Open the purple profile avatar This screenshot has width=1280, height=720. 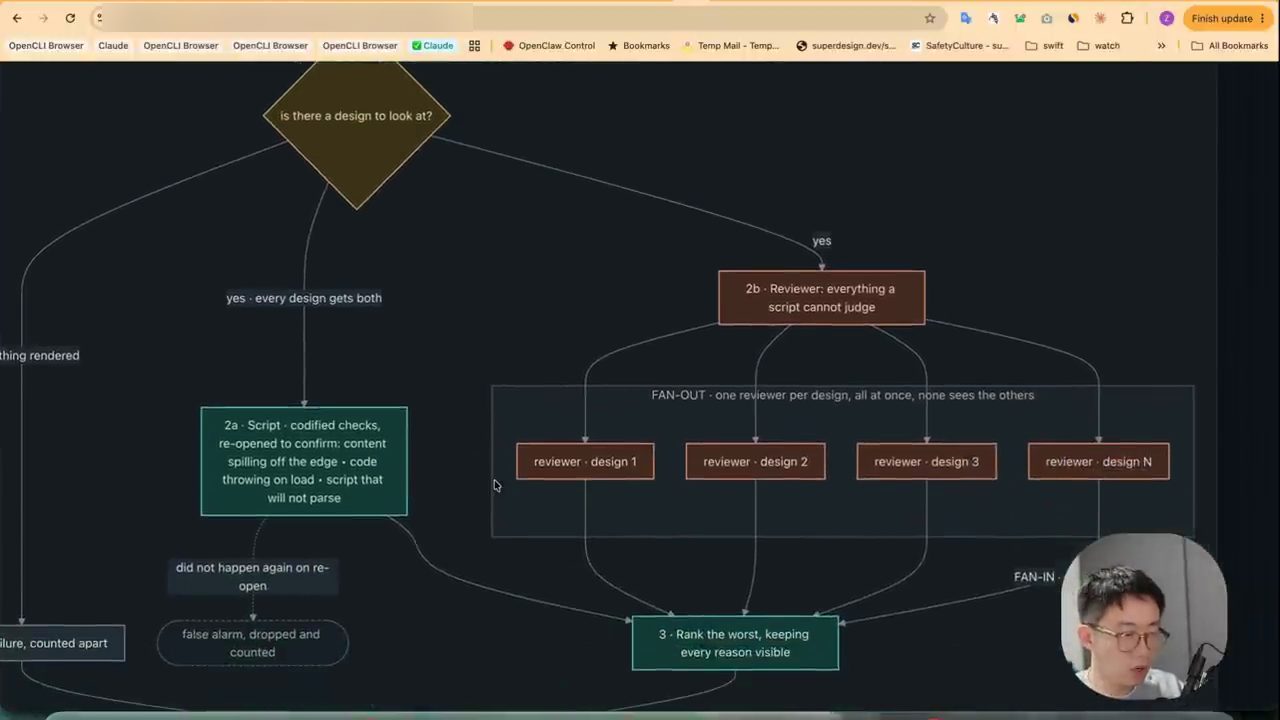[1166, 18]
